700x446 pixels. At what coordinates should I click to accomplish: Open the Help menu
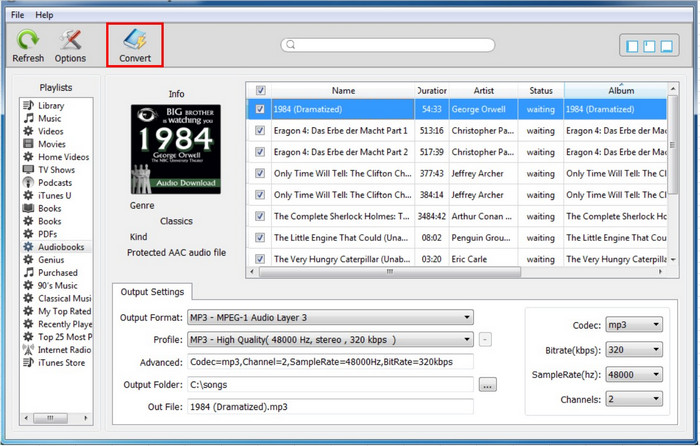pos(44,15)
